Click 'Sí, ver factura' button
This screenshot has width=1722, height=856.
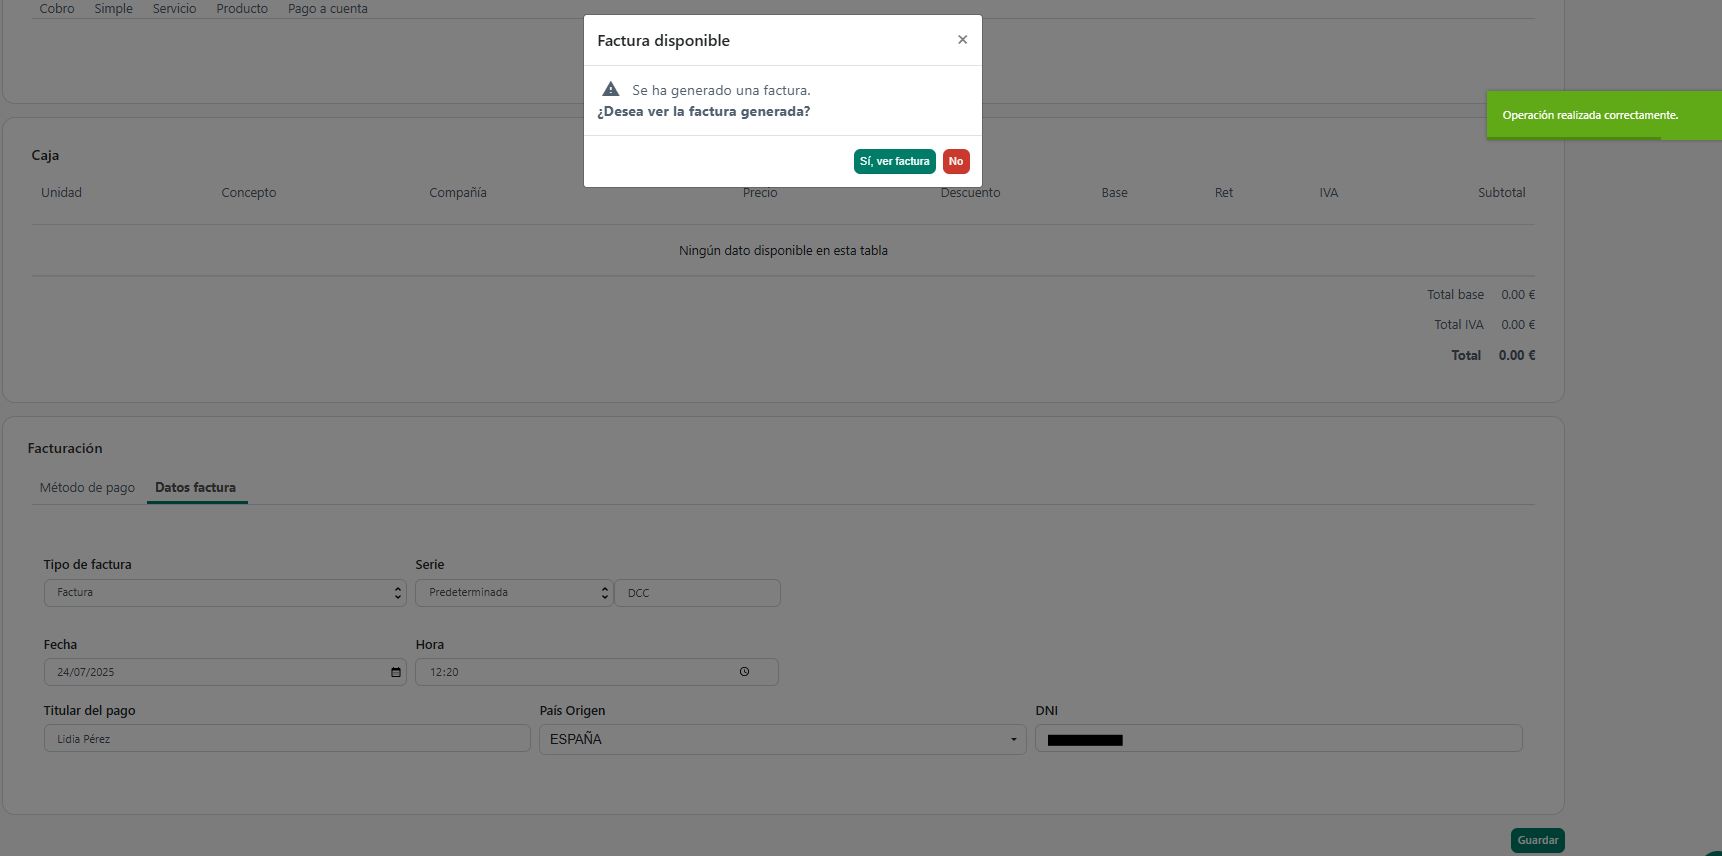pyautogui.click(x=895, y=161)
